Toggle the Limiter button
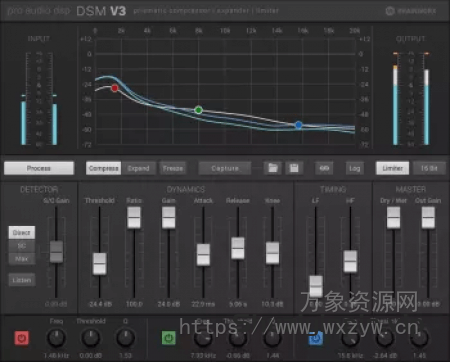This screenshot has width=450, height=362. tap(392, 168)
